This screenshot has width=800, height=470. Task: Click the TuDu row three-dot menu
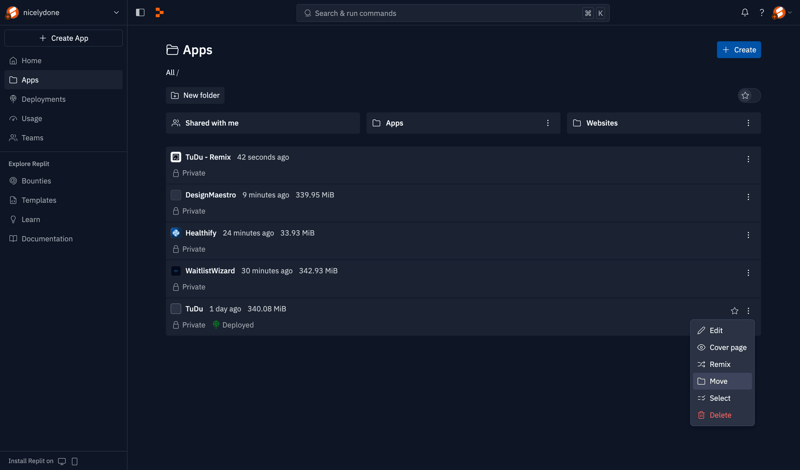(x=748, y=311)
